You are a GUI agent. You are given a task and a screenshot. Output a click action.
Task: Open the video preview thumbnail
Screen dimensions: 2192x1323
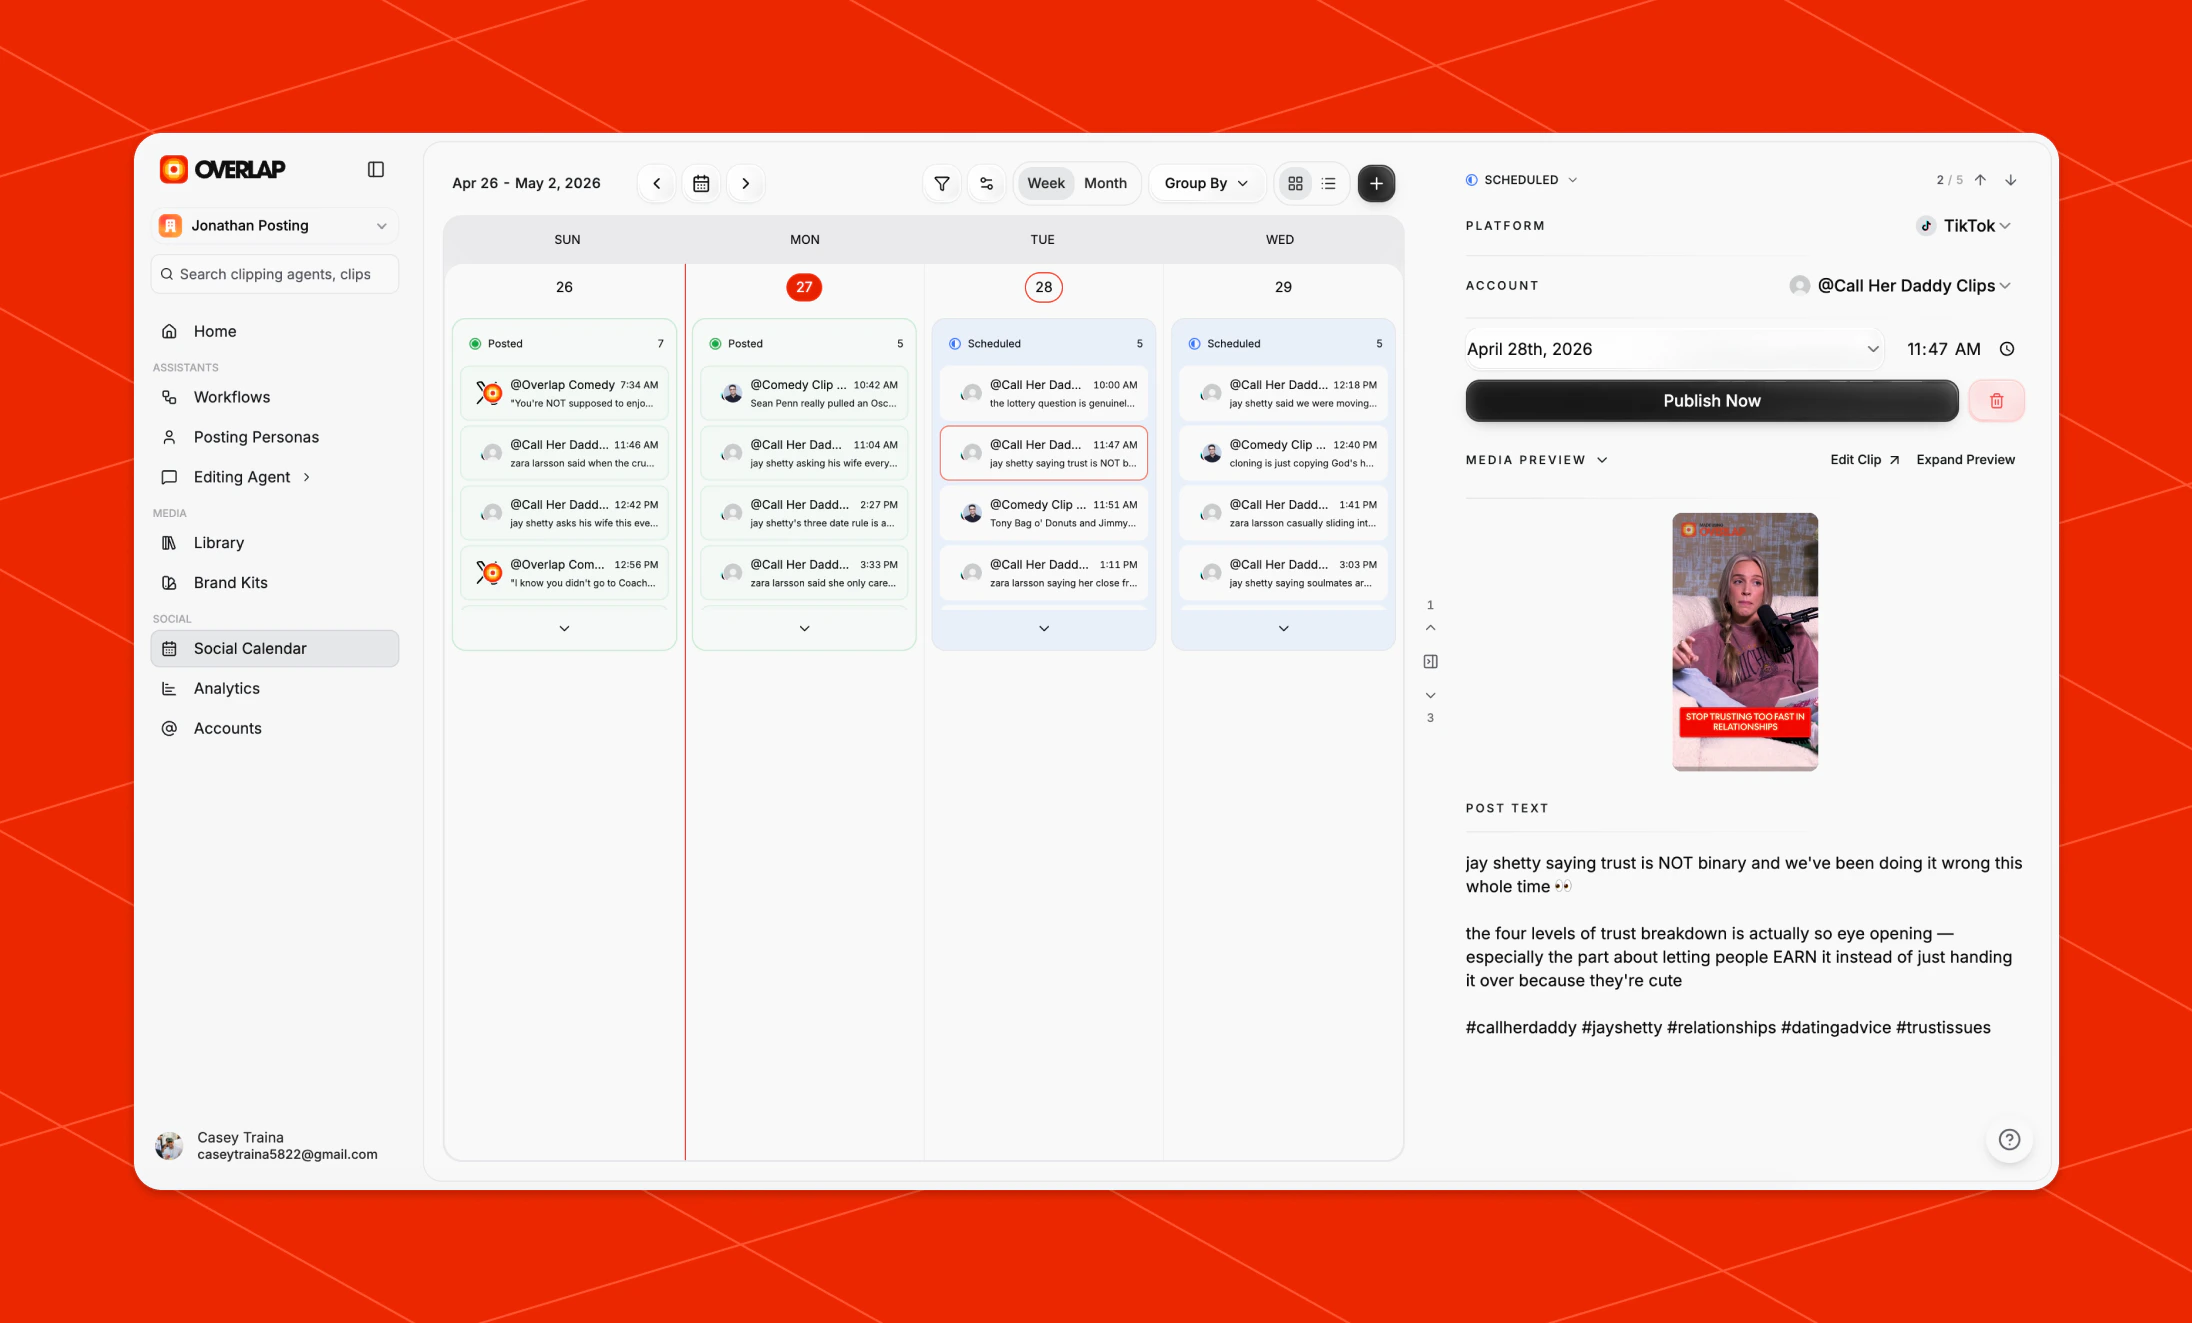coord(1745,642)
